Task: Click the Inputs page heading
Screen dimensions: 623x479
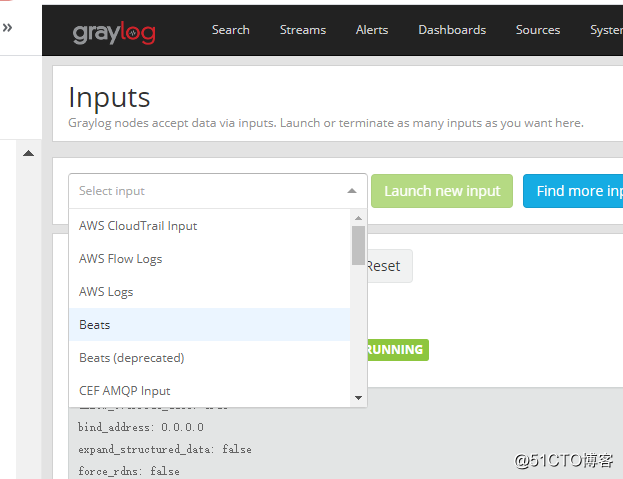Action: pos(109,97)
